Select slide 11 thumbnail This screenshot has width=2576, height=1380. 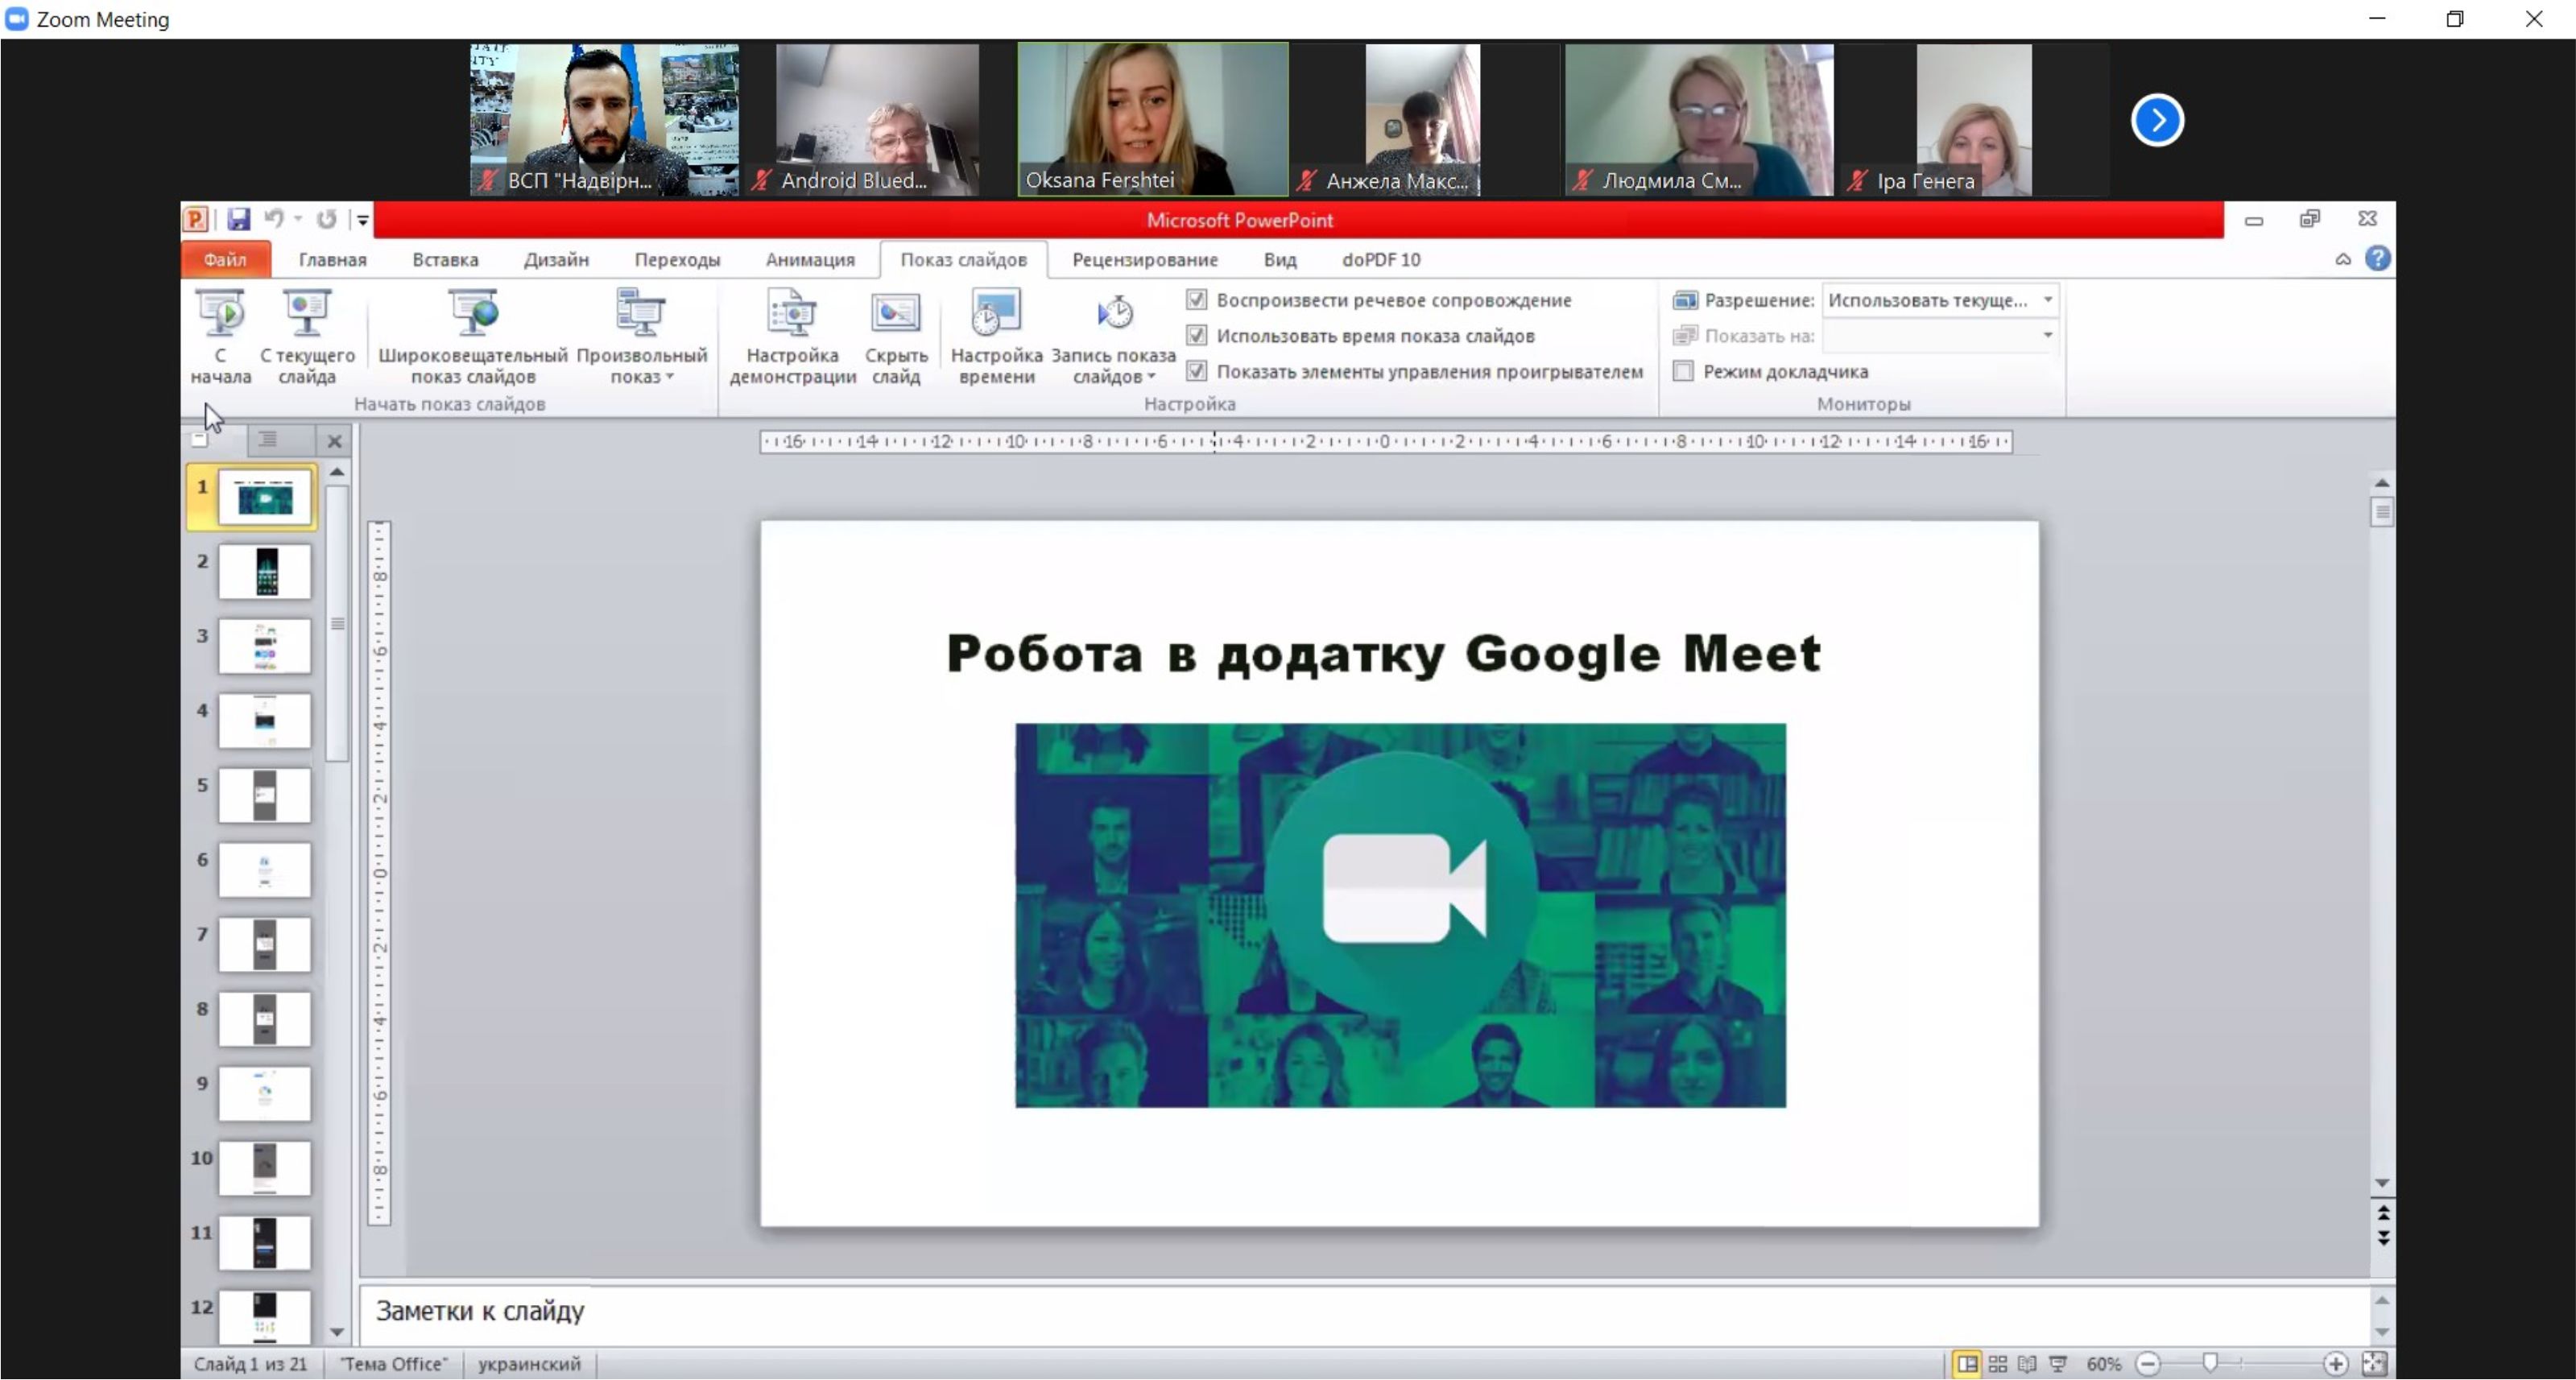pyautogui.click(x=264, y=1243)
